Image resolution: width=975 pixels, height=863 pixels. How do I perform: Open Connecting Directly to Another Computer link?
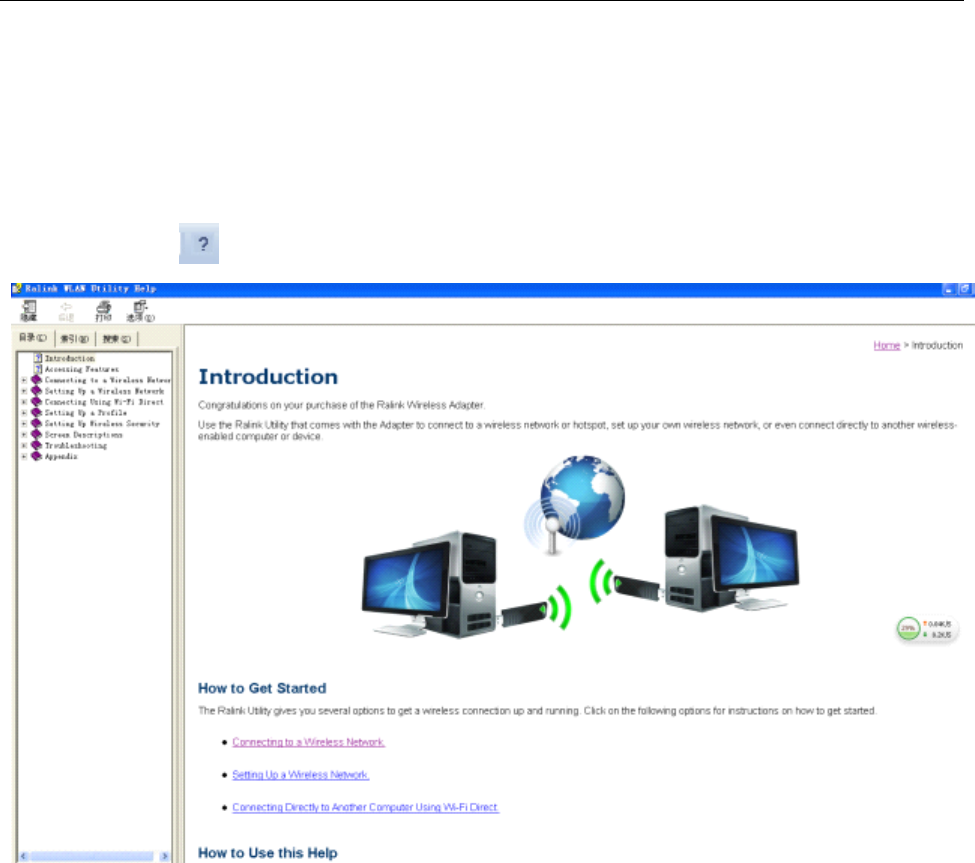tap(365, 807)
